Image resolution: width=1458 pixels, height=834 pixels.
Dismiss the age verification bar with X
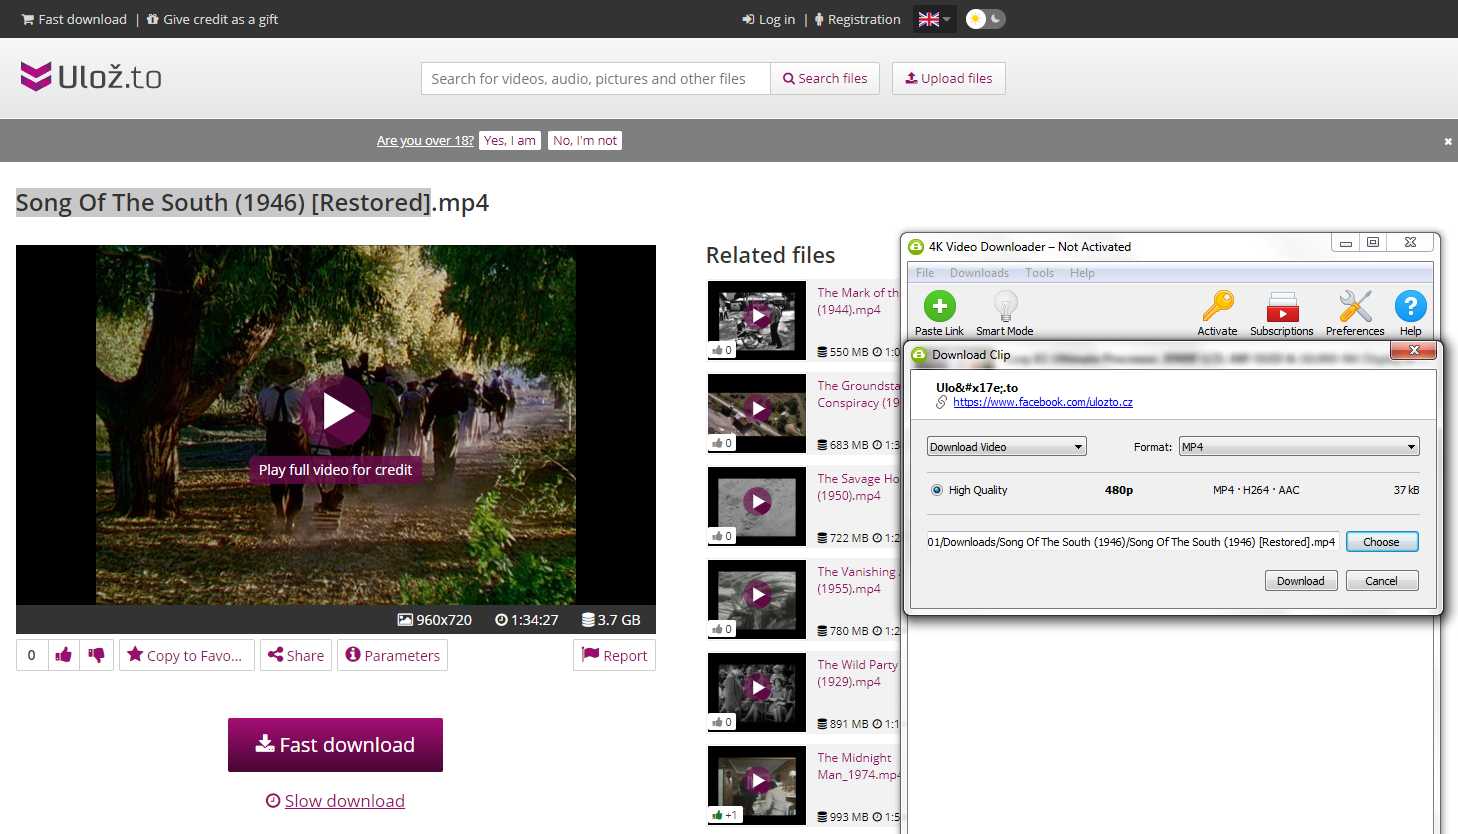click(x=1447, y=141)
